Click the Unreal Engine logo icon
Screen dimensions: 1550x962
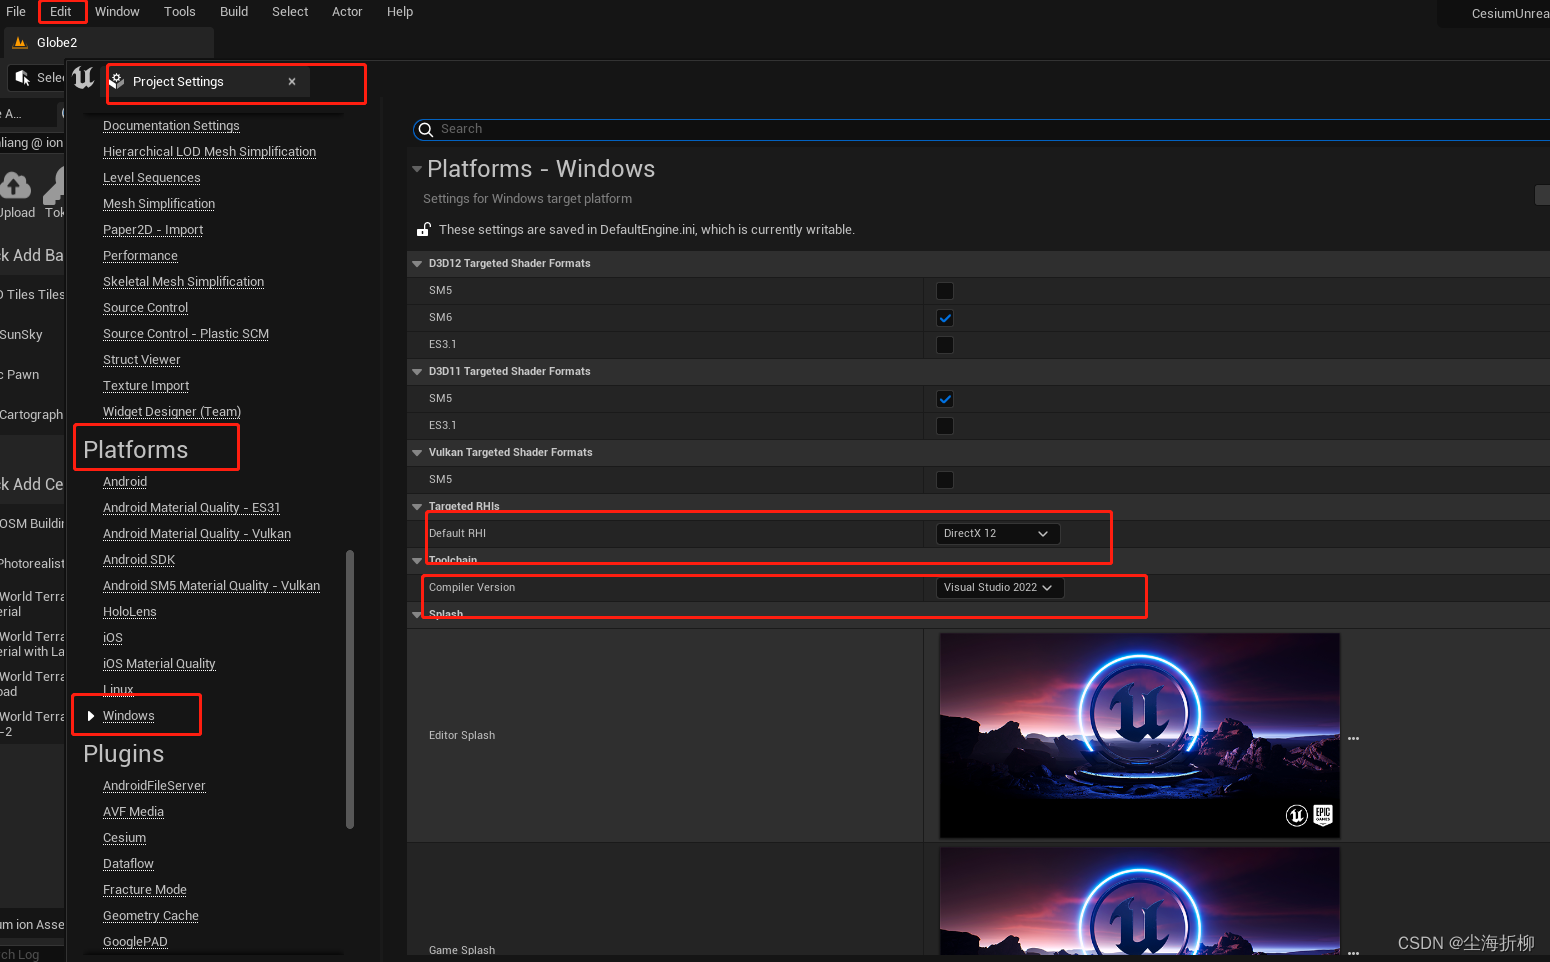83,78
